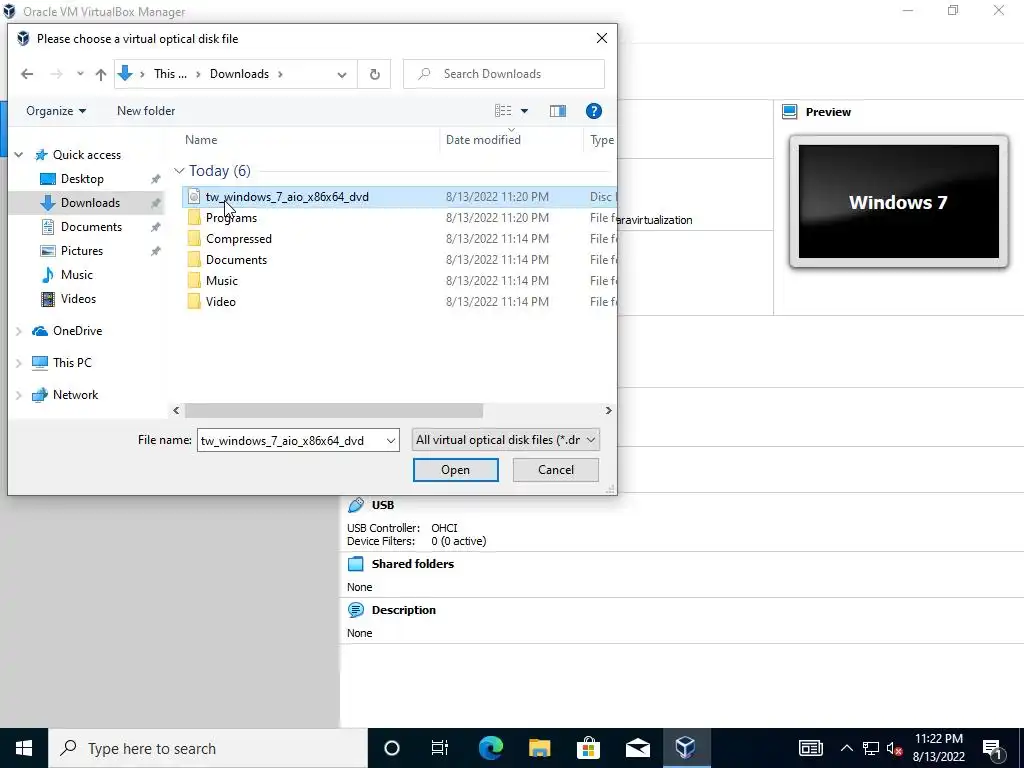Open Mail app from the taskbar
The image size is (1024, 768).
[x=637, y=748]
